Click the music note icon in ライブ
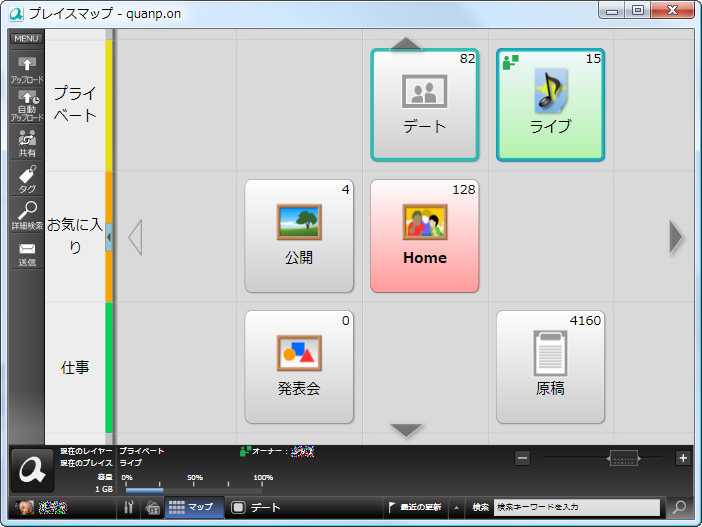Screen dimensions: 702x527 [x=551, y=91]
